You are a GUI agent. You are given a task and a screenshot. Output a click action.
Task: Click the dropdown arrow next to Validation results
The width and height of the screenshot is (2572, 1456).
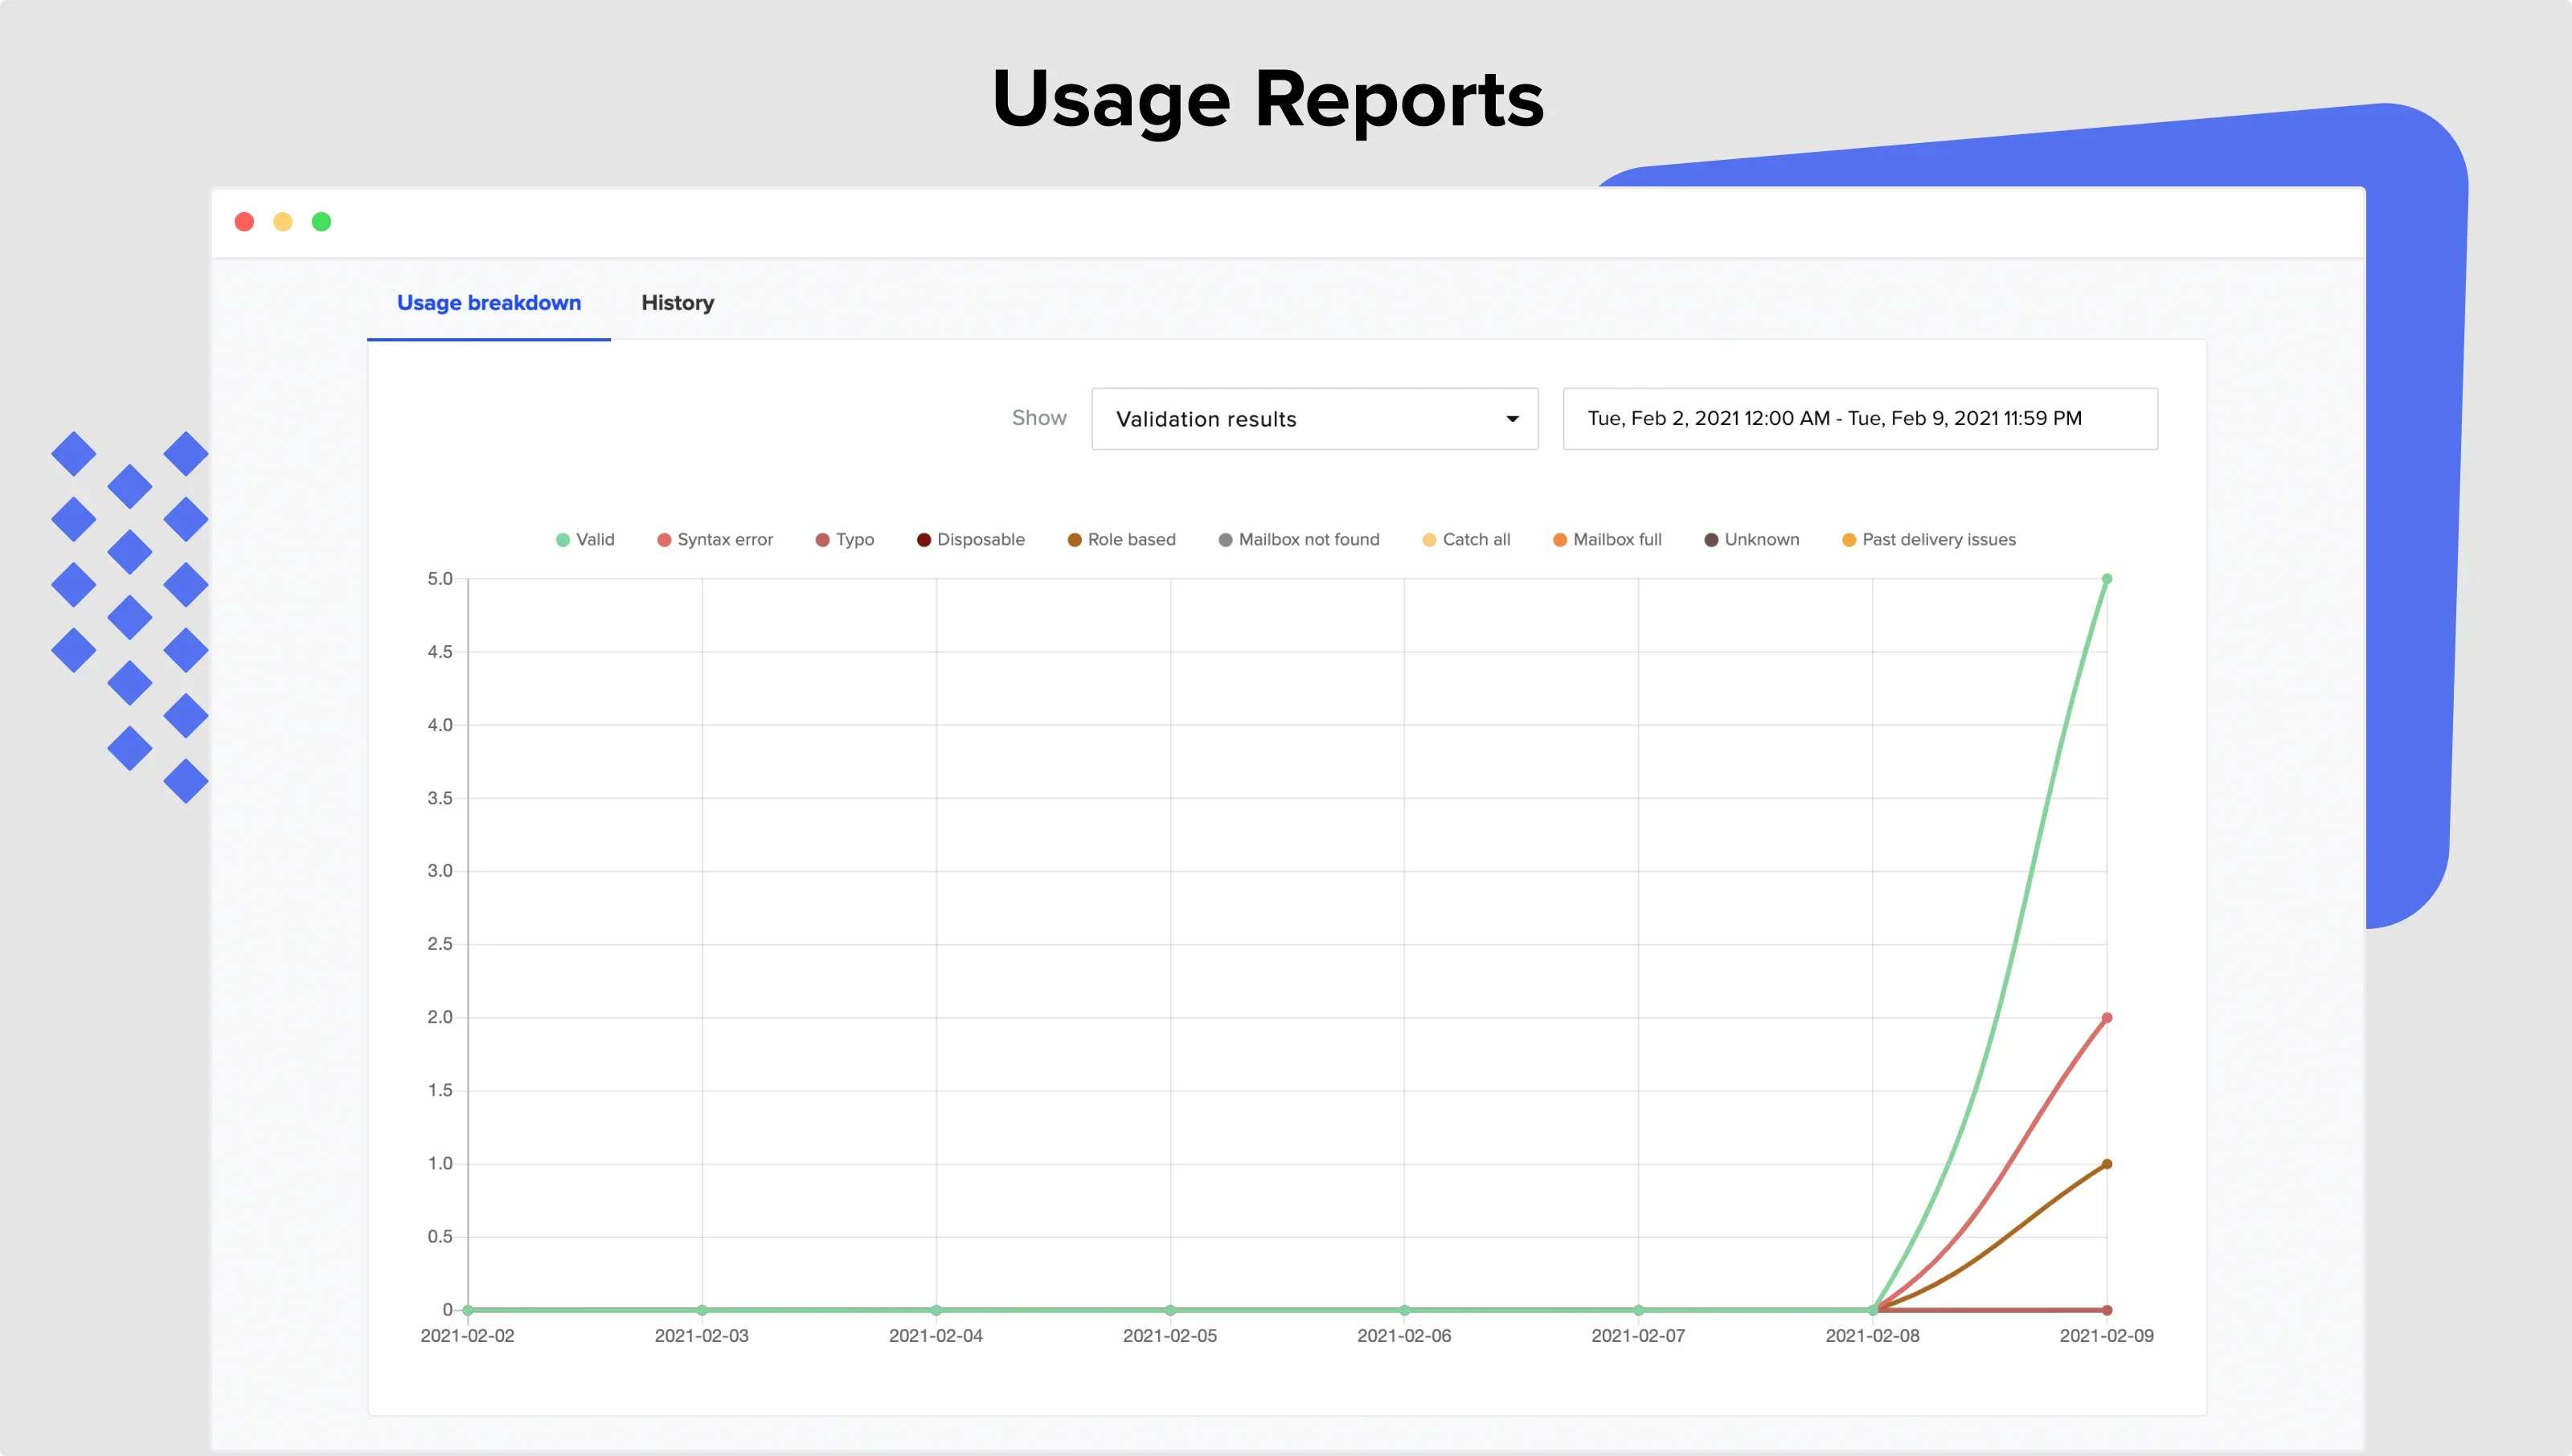pyautogui.click(x=1512, y=419)
